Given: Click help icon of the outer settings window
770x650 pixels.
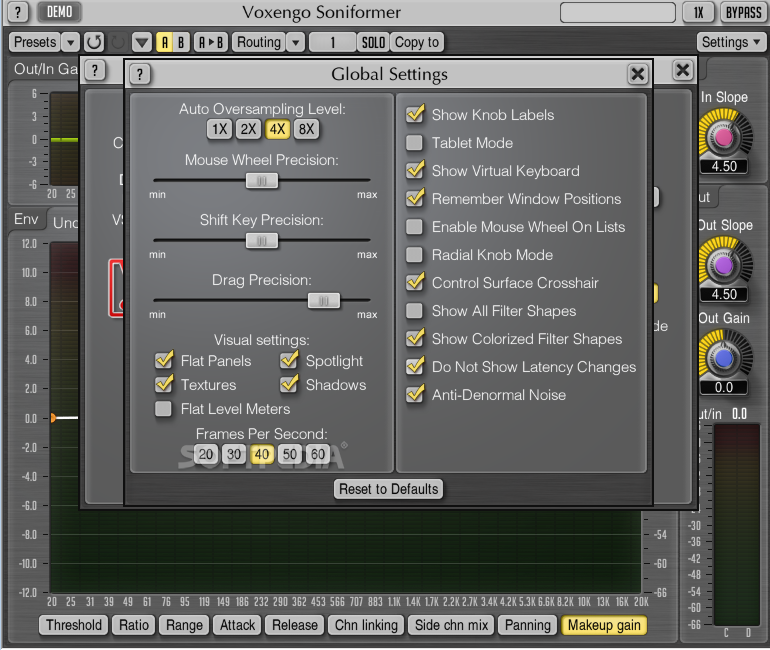Looking at the screenshot, I should [x=95, y=70].
